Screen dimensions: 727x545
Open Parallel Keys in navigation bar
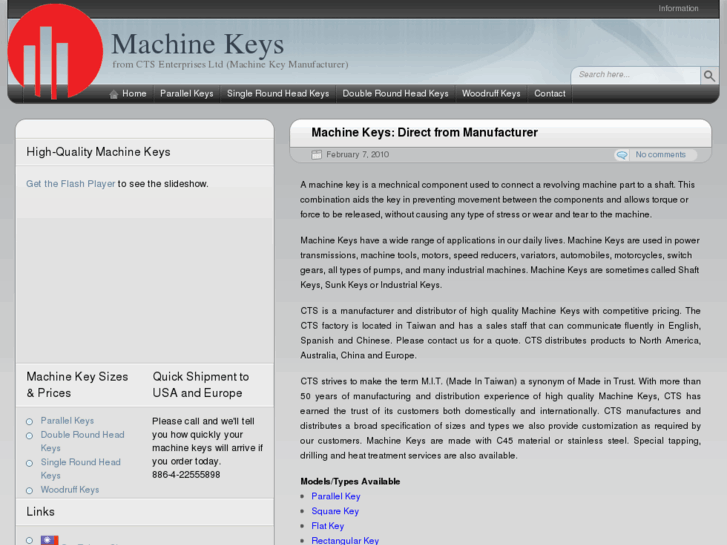[x=187, y=94]
